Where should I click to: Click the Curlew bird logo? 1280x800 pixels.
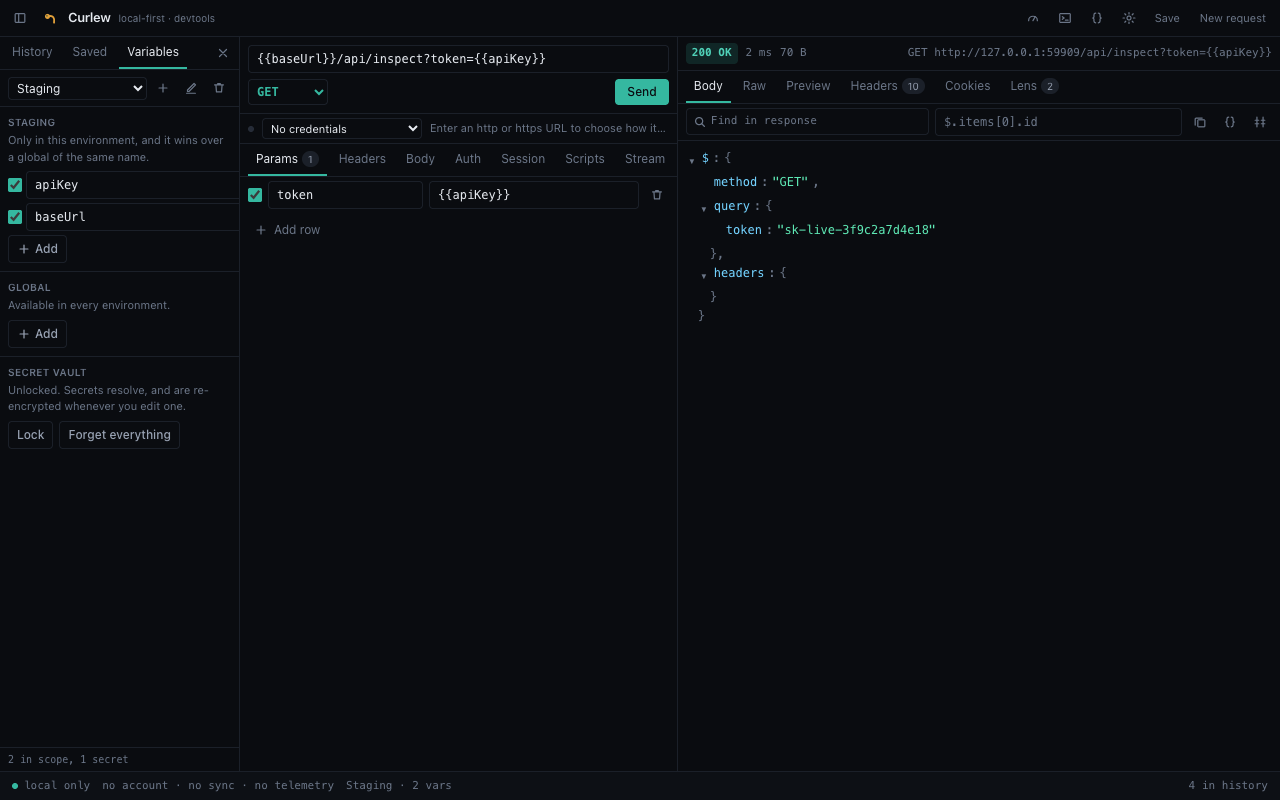click(50, 18)
